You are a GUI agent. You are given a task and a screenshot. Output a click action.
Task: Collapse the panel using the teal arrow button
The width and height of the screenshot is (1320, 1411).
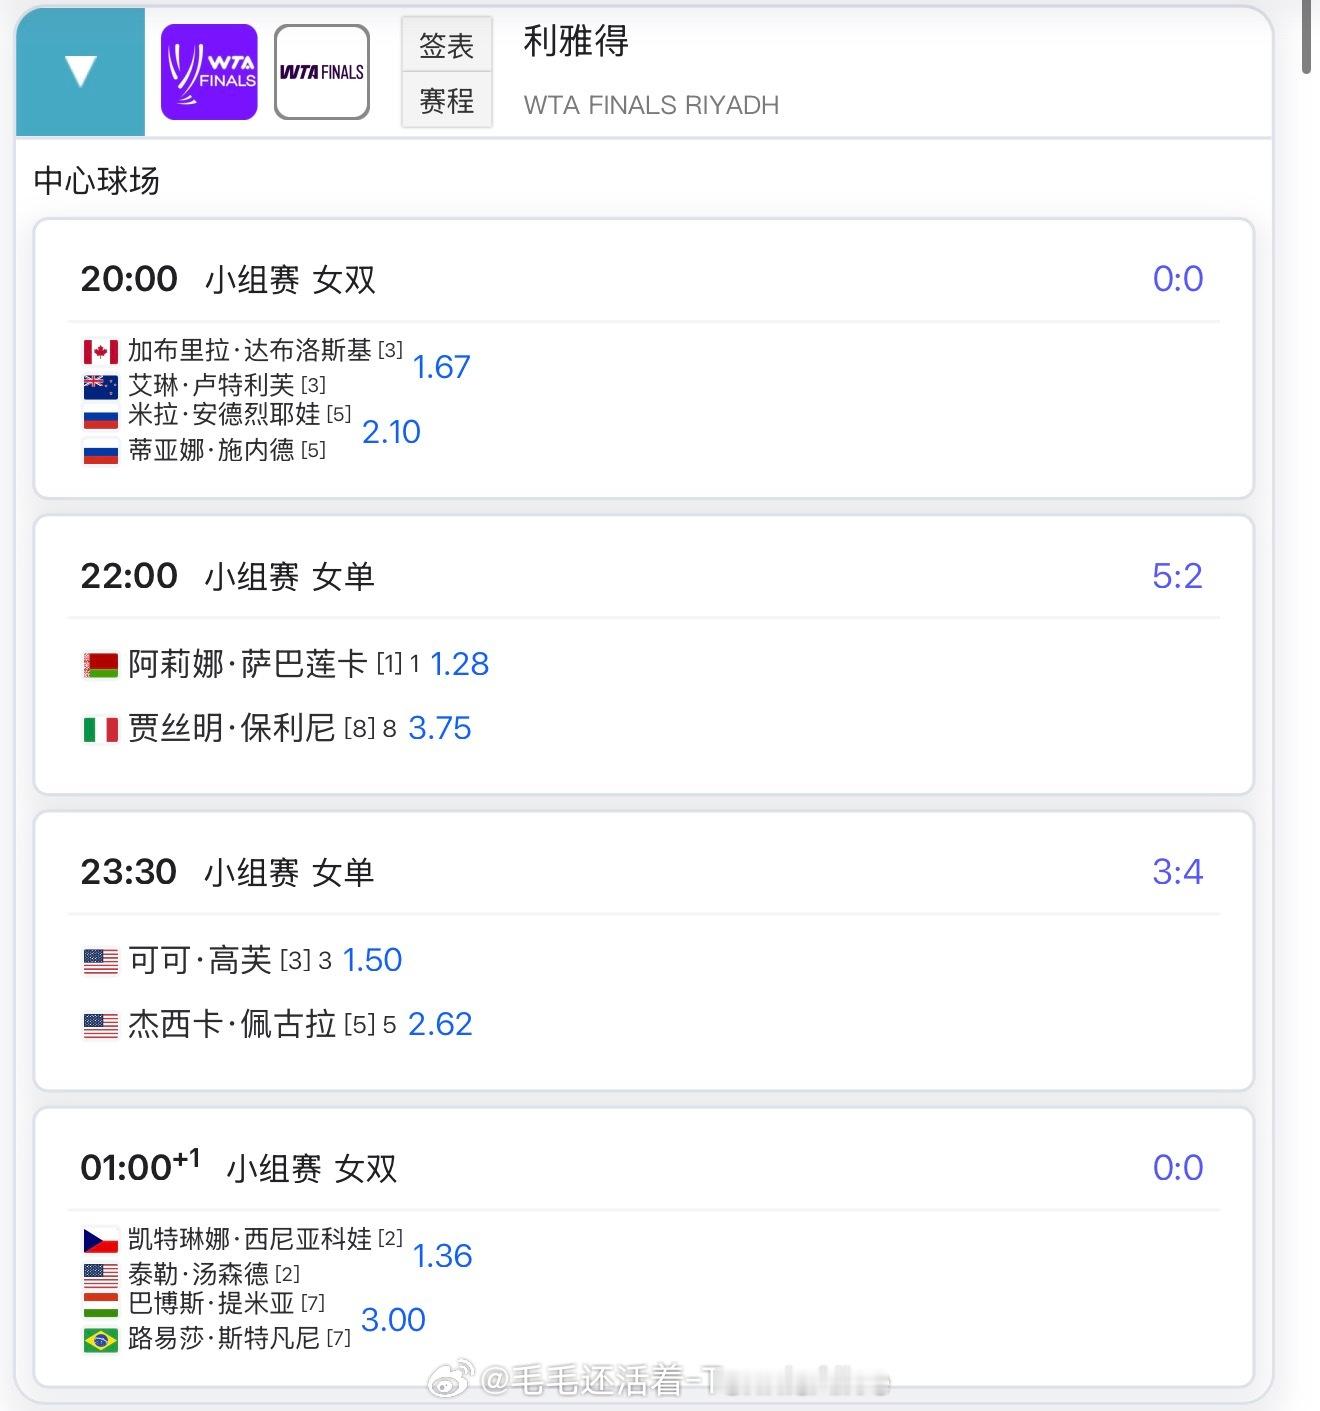pos(79,70)
